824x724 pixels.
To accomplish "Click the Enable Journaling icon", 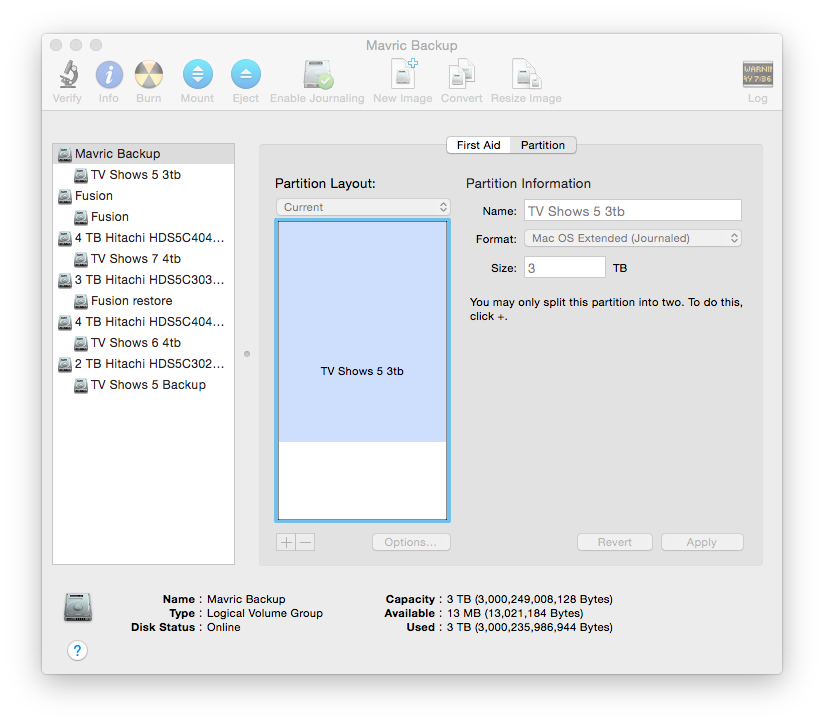I will [x=317, y=74].
